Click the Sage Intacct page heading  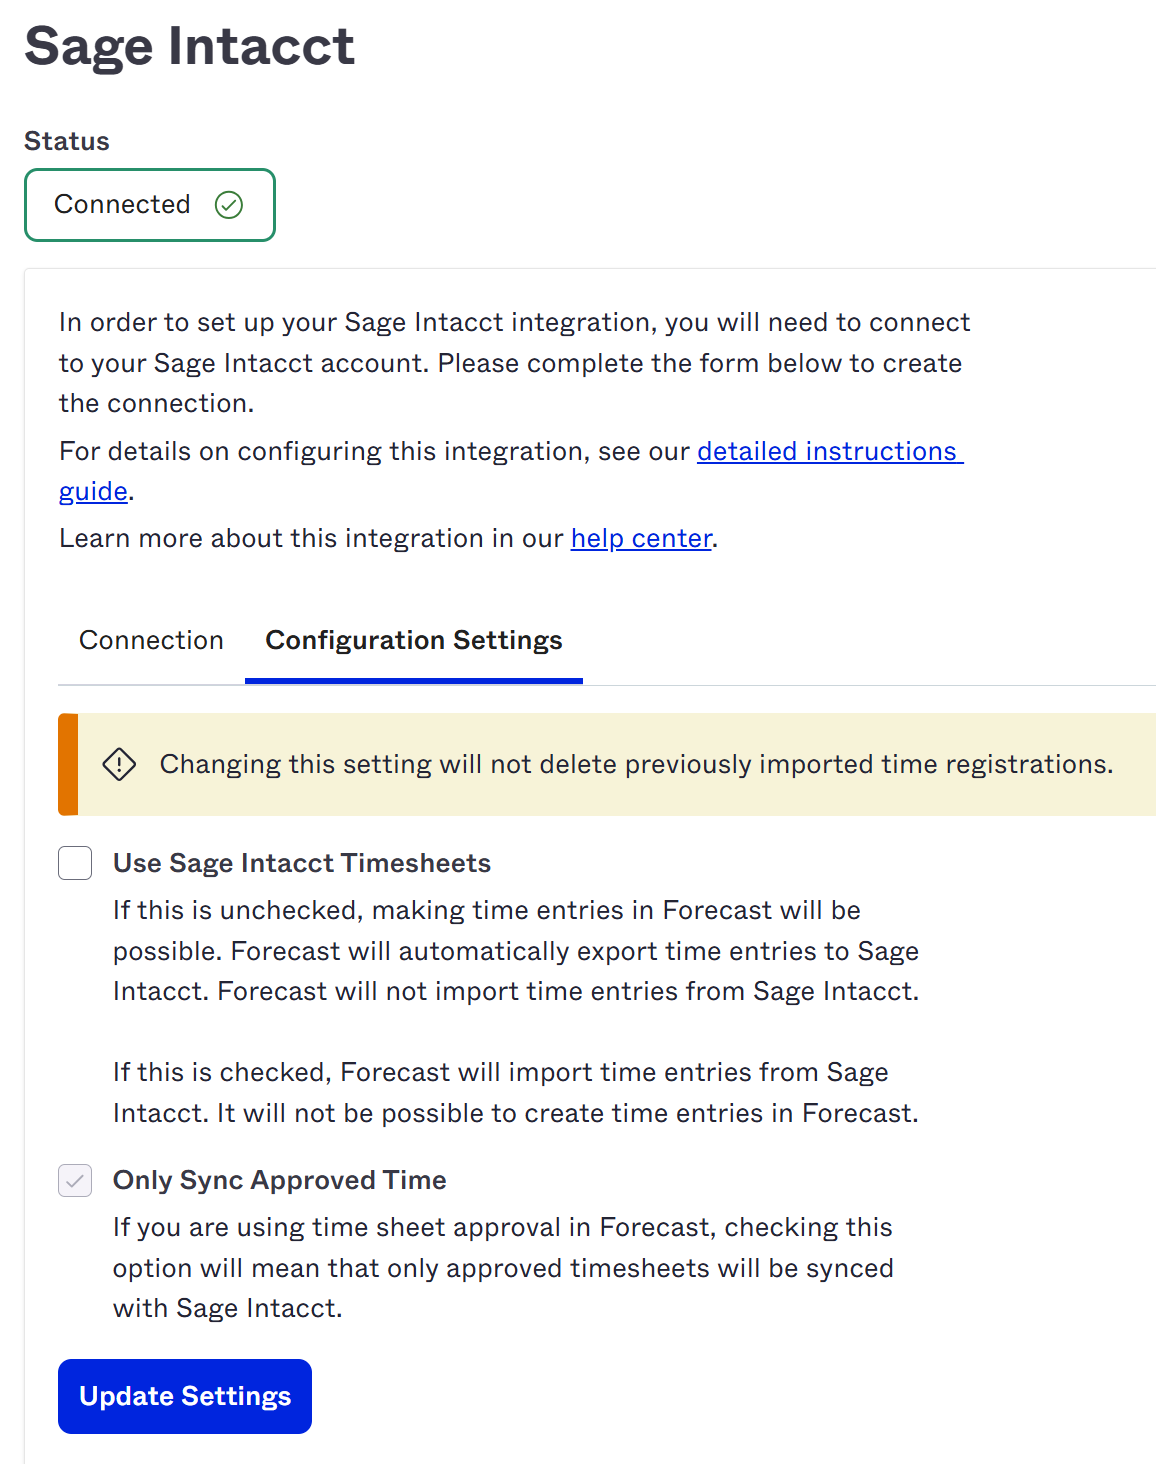tap(189, 46)
